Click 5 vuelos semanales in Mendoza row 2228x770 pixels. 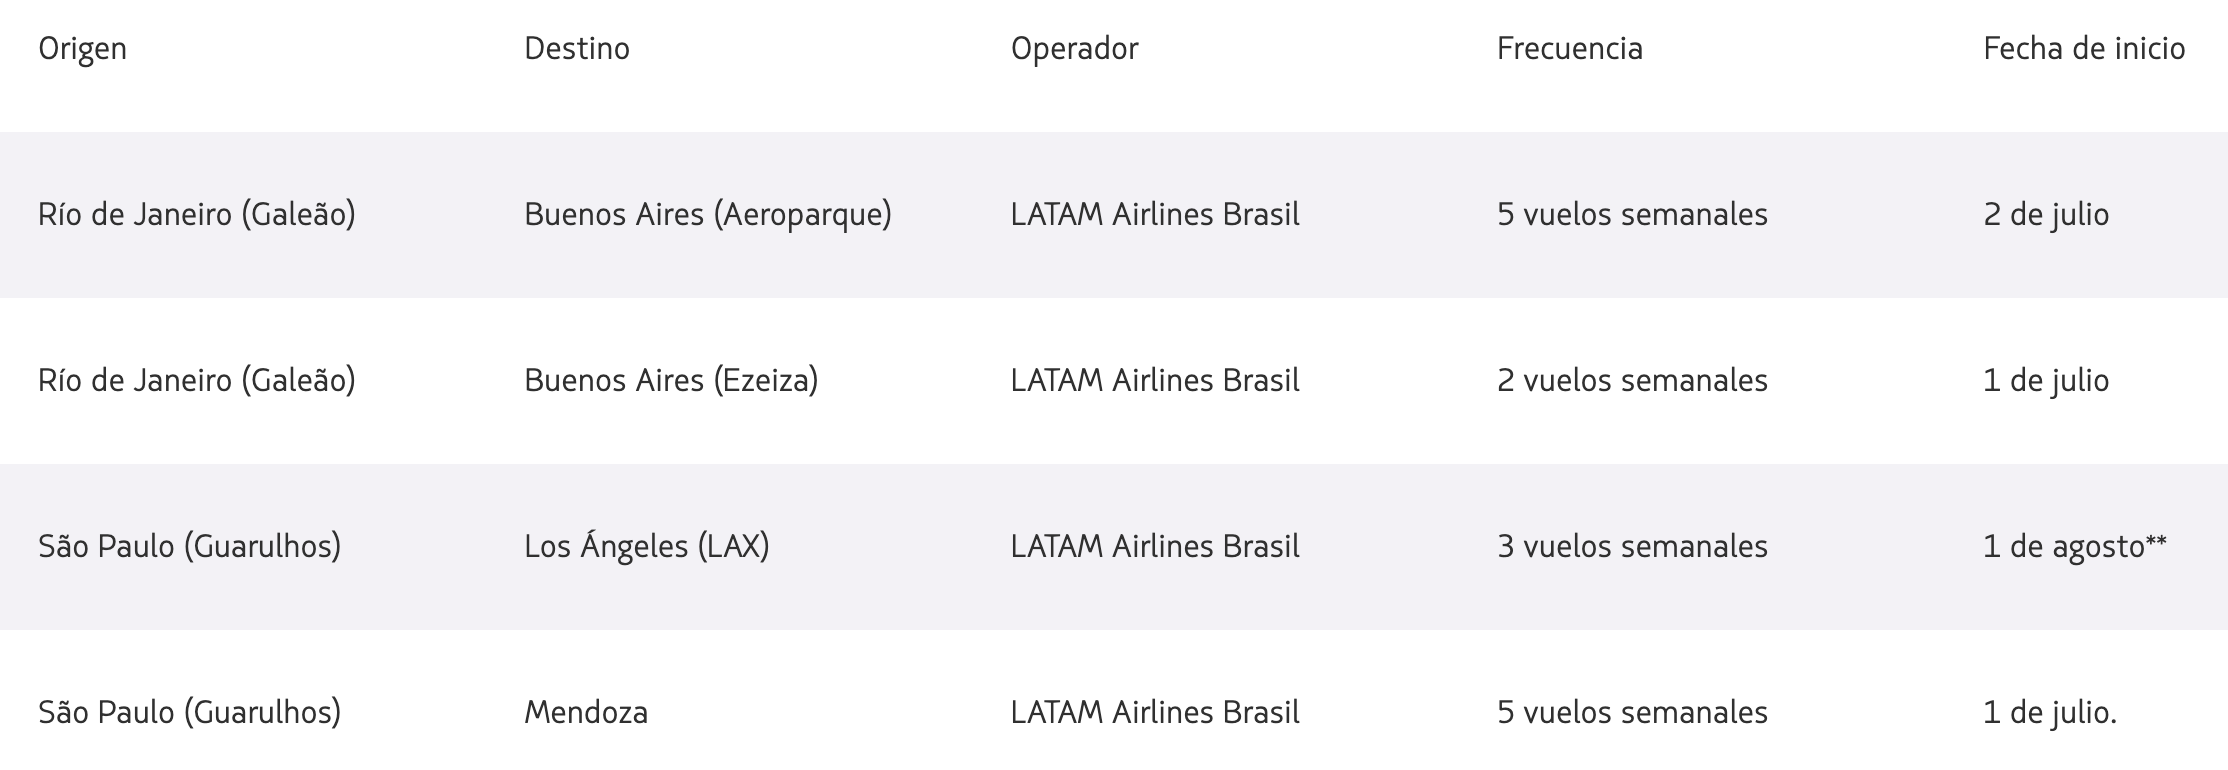point(1632,712)
